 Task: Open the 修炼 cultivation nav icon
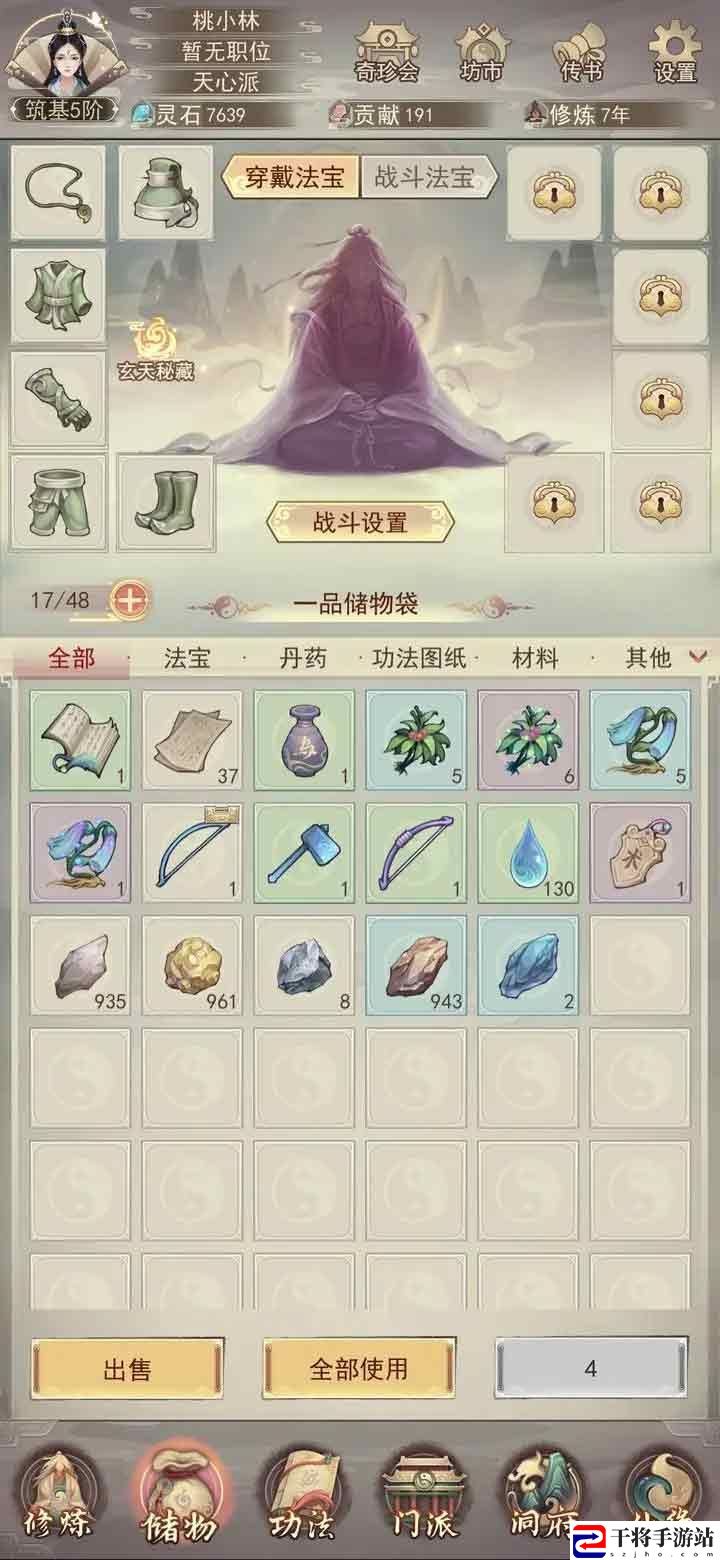tap(61, 1495)
